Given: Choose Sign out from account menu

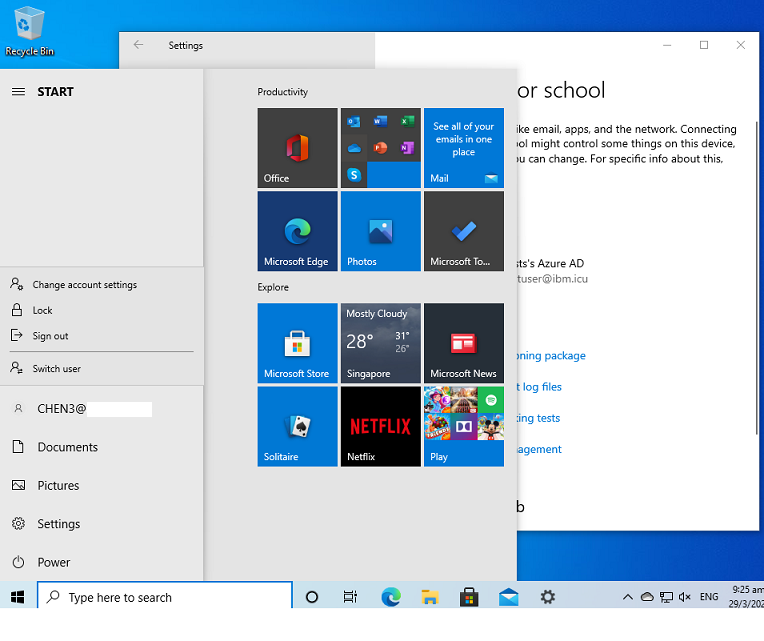Looking at the screenshot, I should 50,336.
